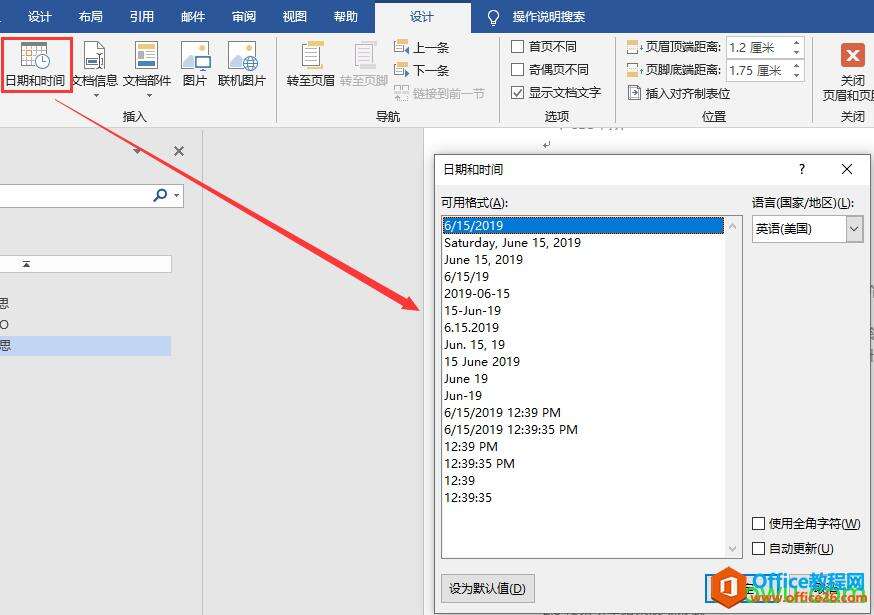The image size is (874, 615).
Task: Open the 引用 ribbon tab
Action: click(x=142, y=17)
